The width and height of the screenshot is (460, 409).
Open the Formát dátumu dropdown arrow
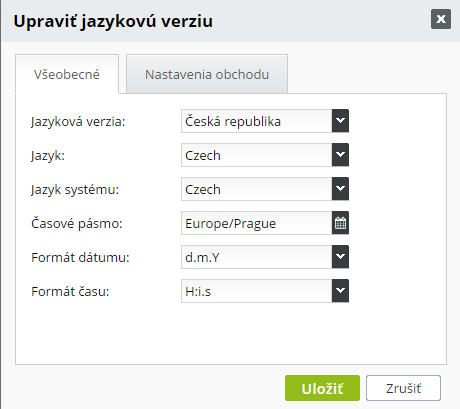(340, 257)
